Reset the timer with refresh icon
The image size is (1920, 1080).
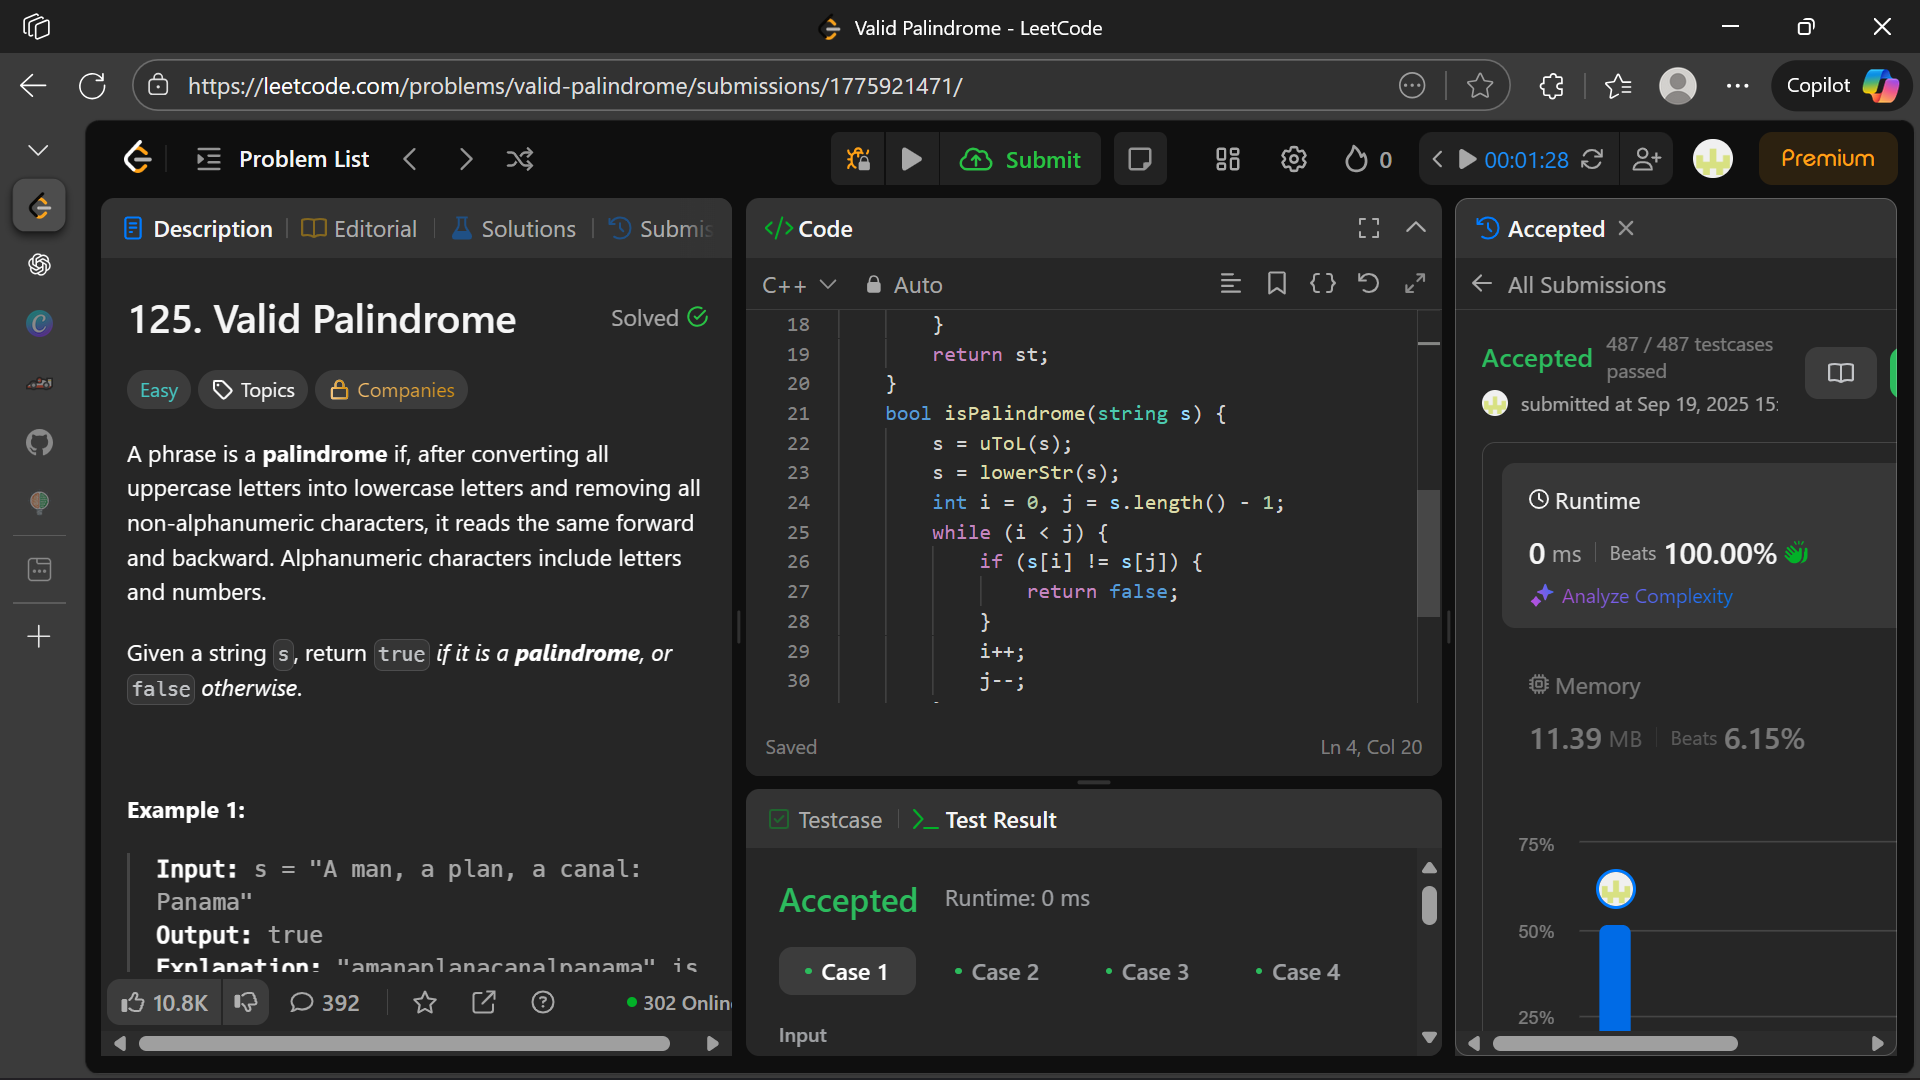pyautogui.click(x=1592, y=159)
